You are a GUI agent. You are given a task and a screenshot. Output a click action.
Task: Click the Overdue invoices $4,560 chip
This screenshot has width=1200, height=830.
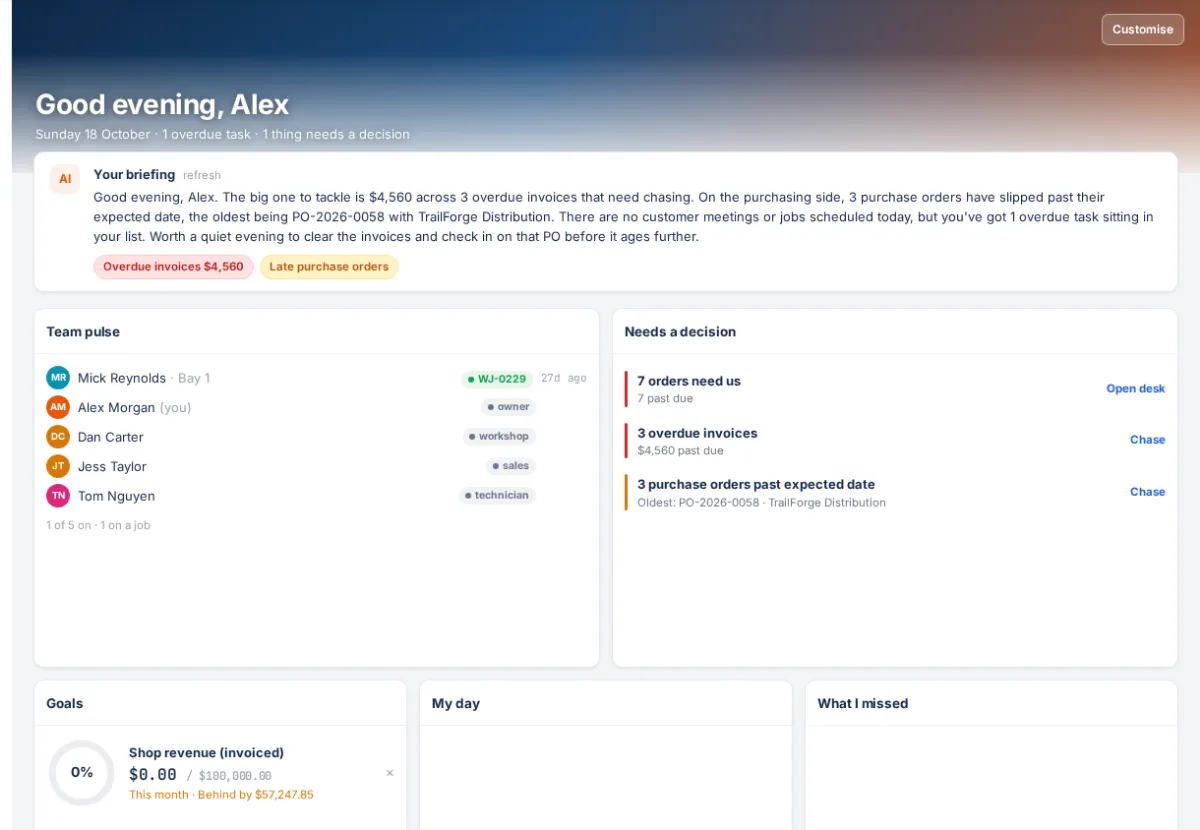pyautogui.click(x=173, y=267)
